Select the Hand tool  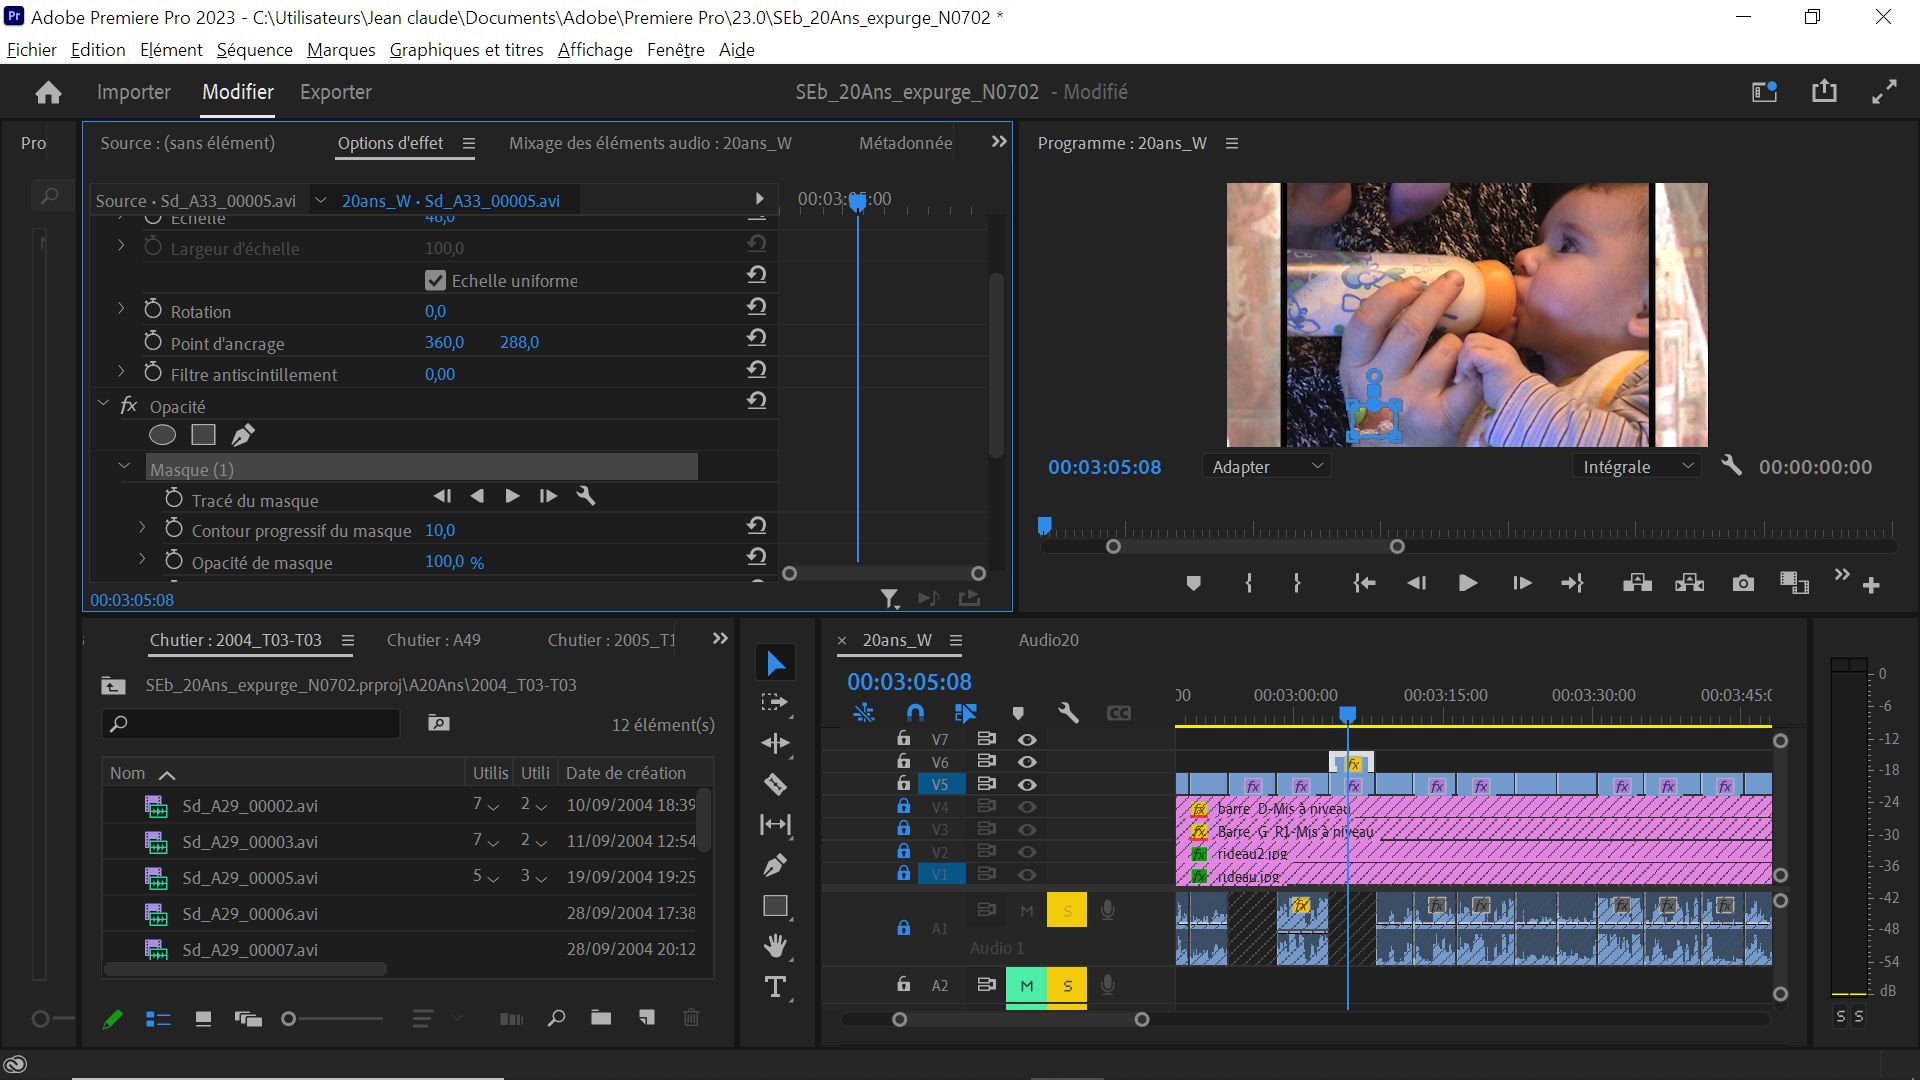click(775, 946)
